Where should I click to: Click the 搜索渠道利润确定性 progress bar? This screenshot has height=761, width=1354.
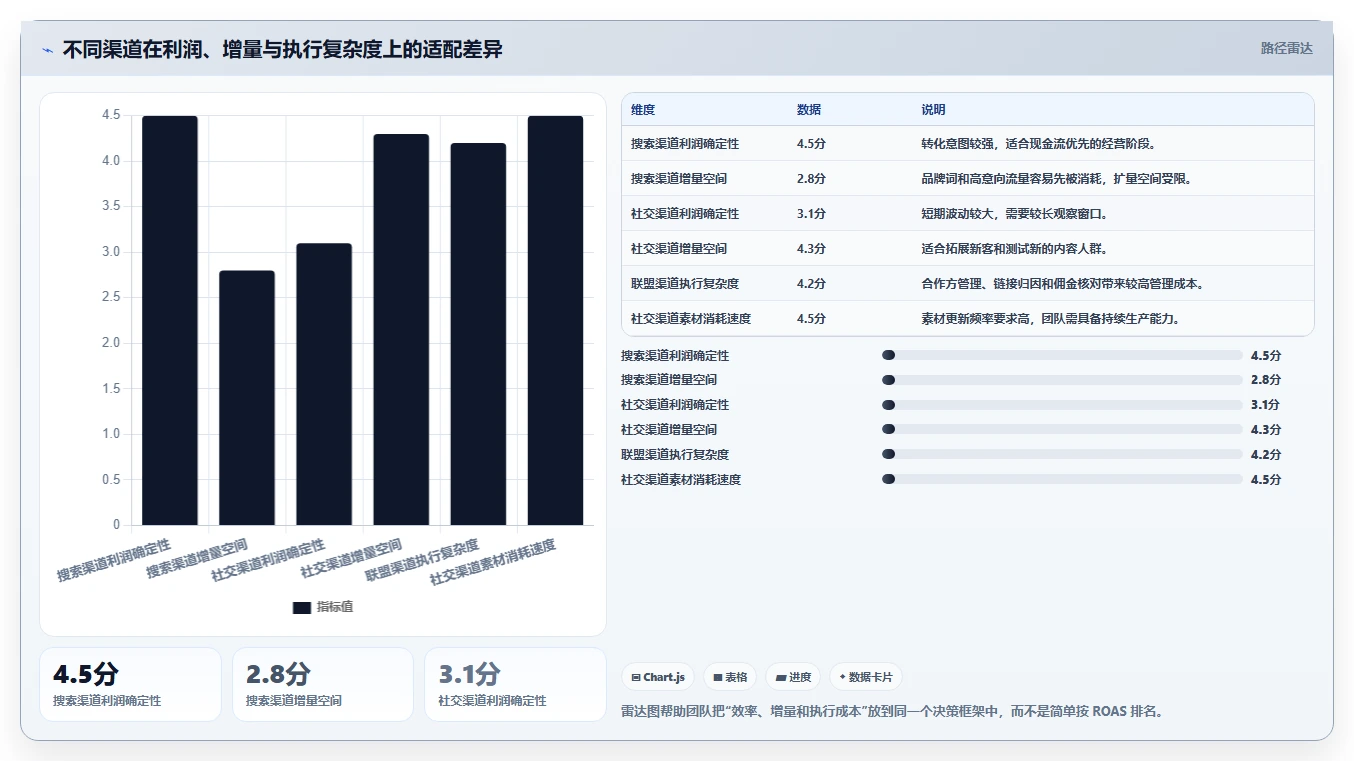[1062, 355]
